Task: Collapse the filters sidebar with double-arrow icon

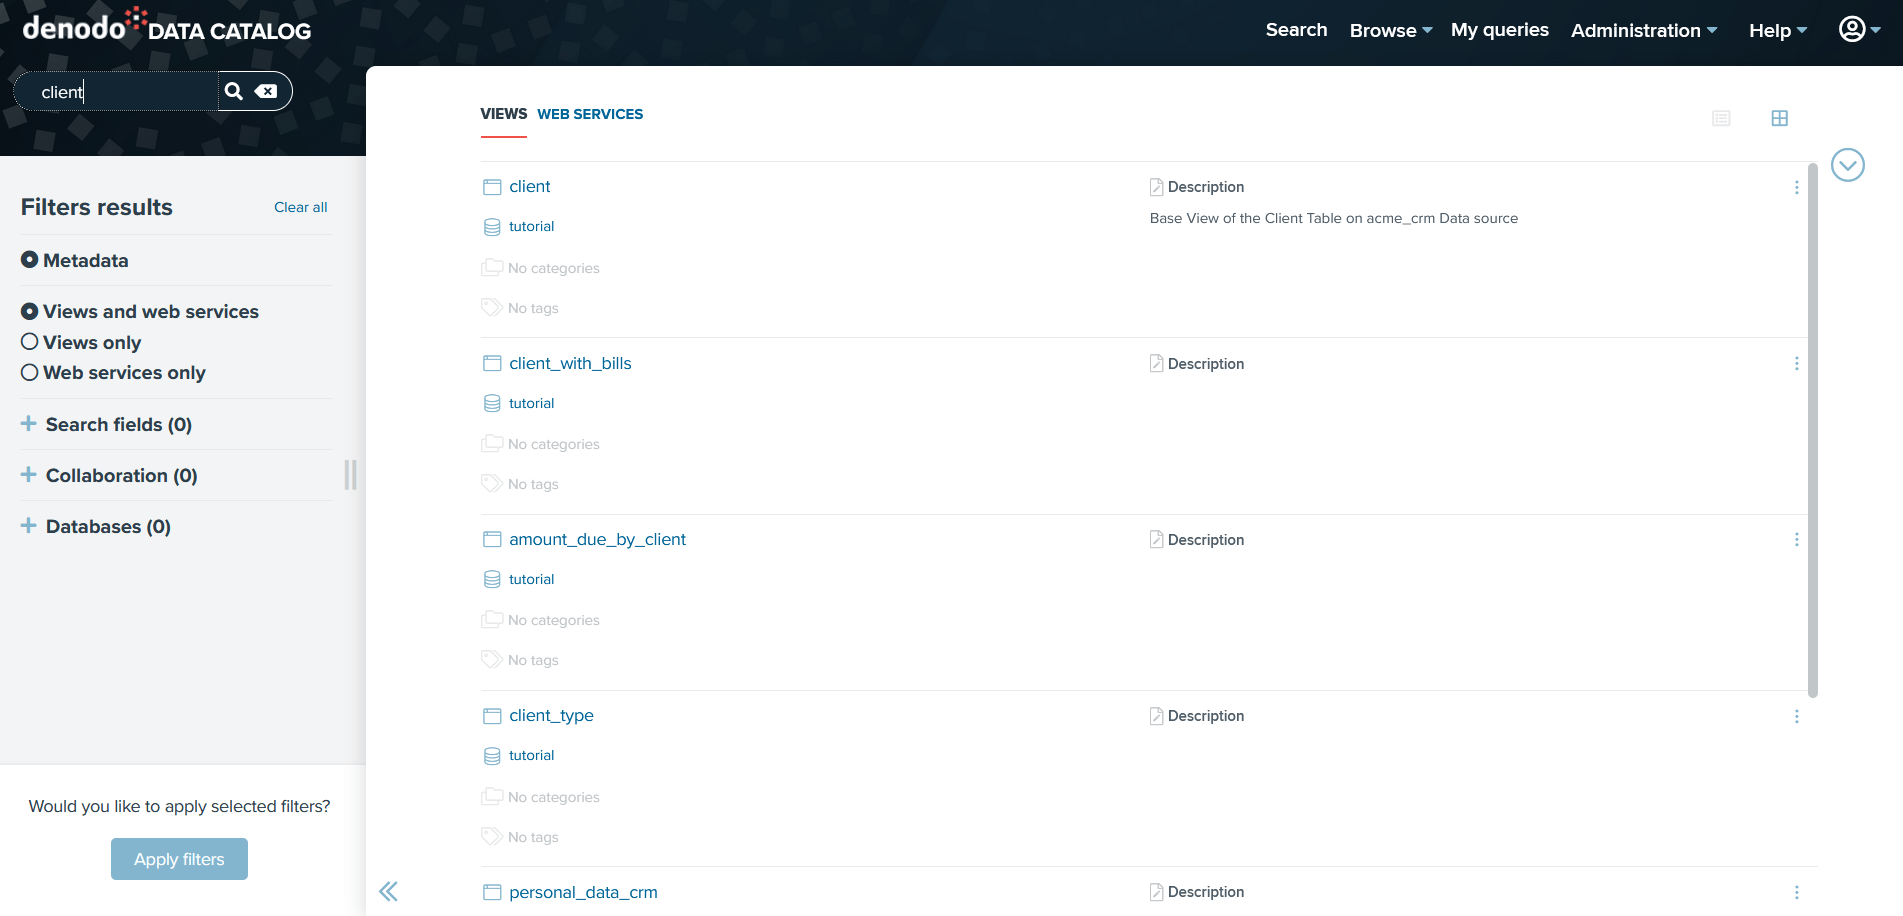Action: pos(388,891)
